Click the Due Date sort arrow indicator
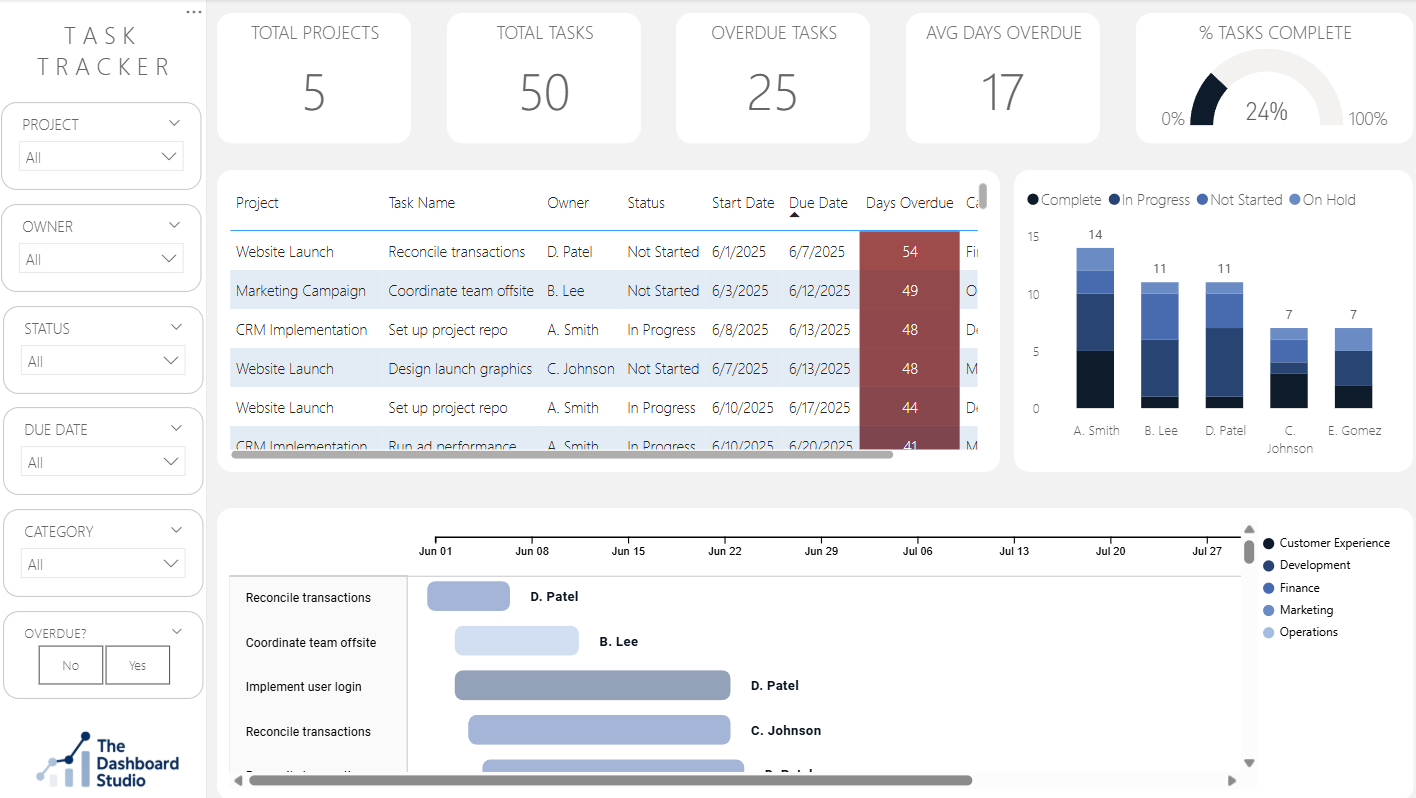1416x798 pixels. (x=795, y=215)
